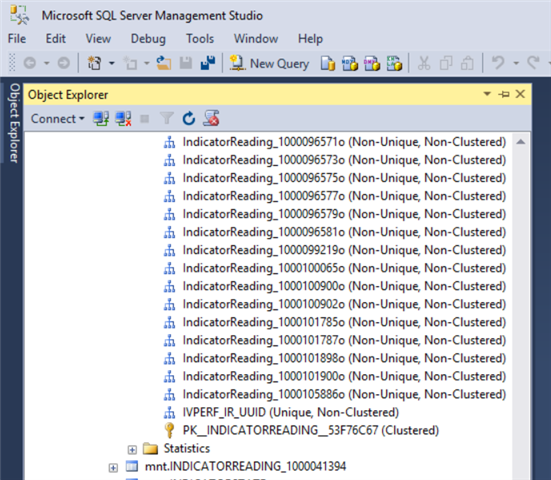551x480 pixels.
Task: Click the Open File folder icon
Action: coord(163,63)
